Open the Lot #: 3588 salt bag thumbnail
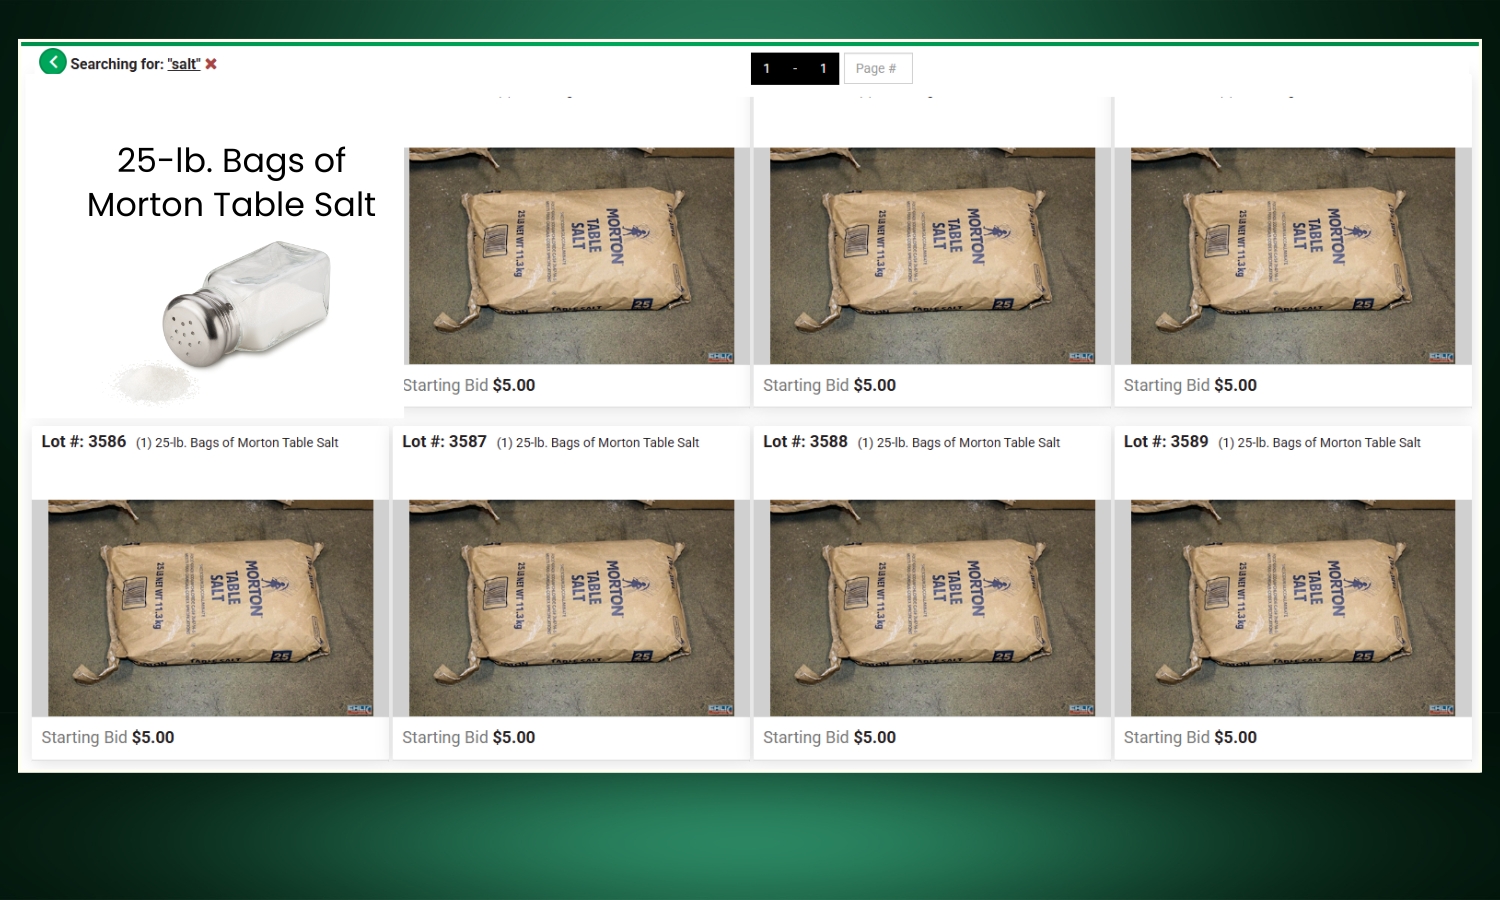Viewport: 1500px width, 900px height. (932, 608)
